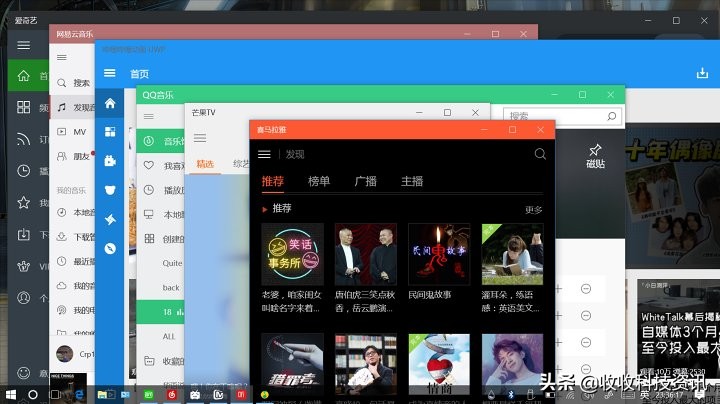The height and width of the screenshot is (404, 720).
Task: Open the hamburger menu in NetEase Cloud Music
Action: pyautogui.click(x=62, y=57)
